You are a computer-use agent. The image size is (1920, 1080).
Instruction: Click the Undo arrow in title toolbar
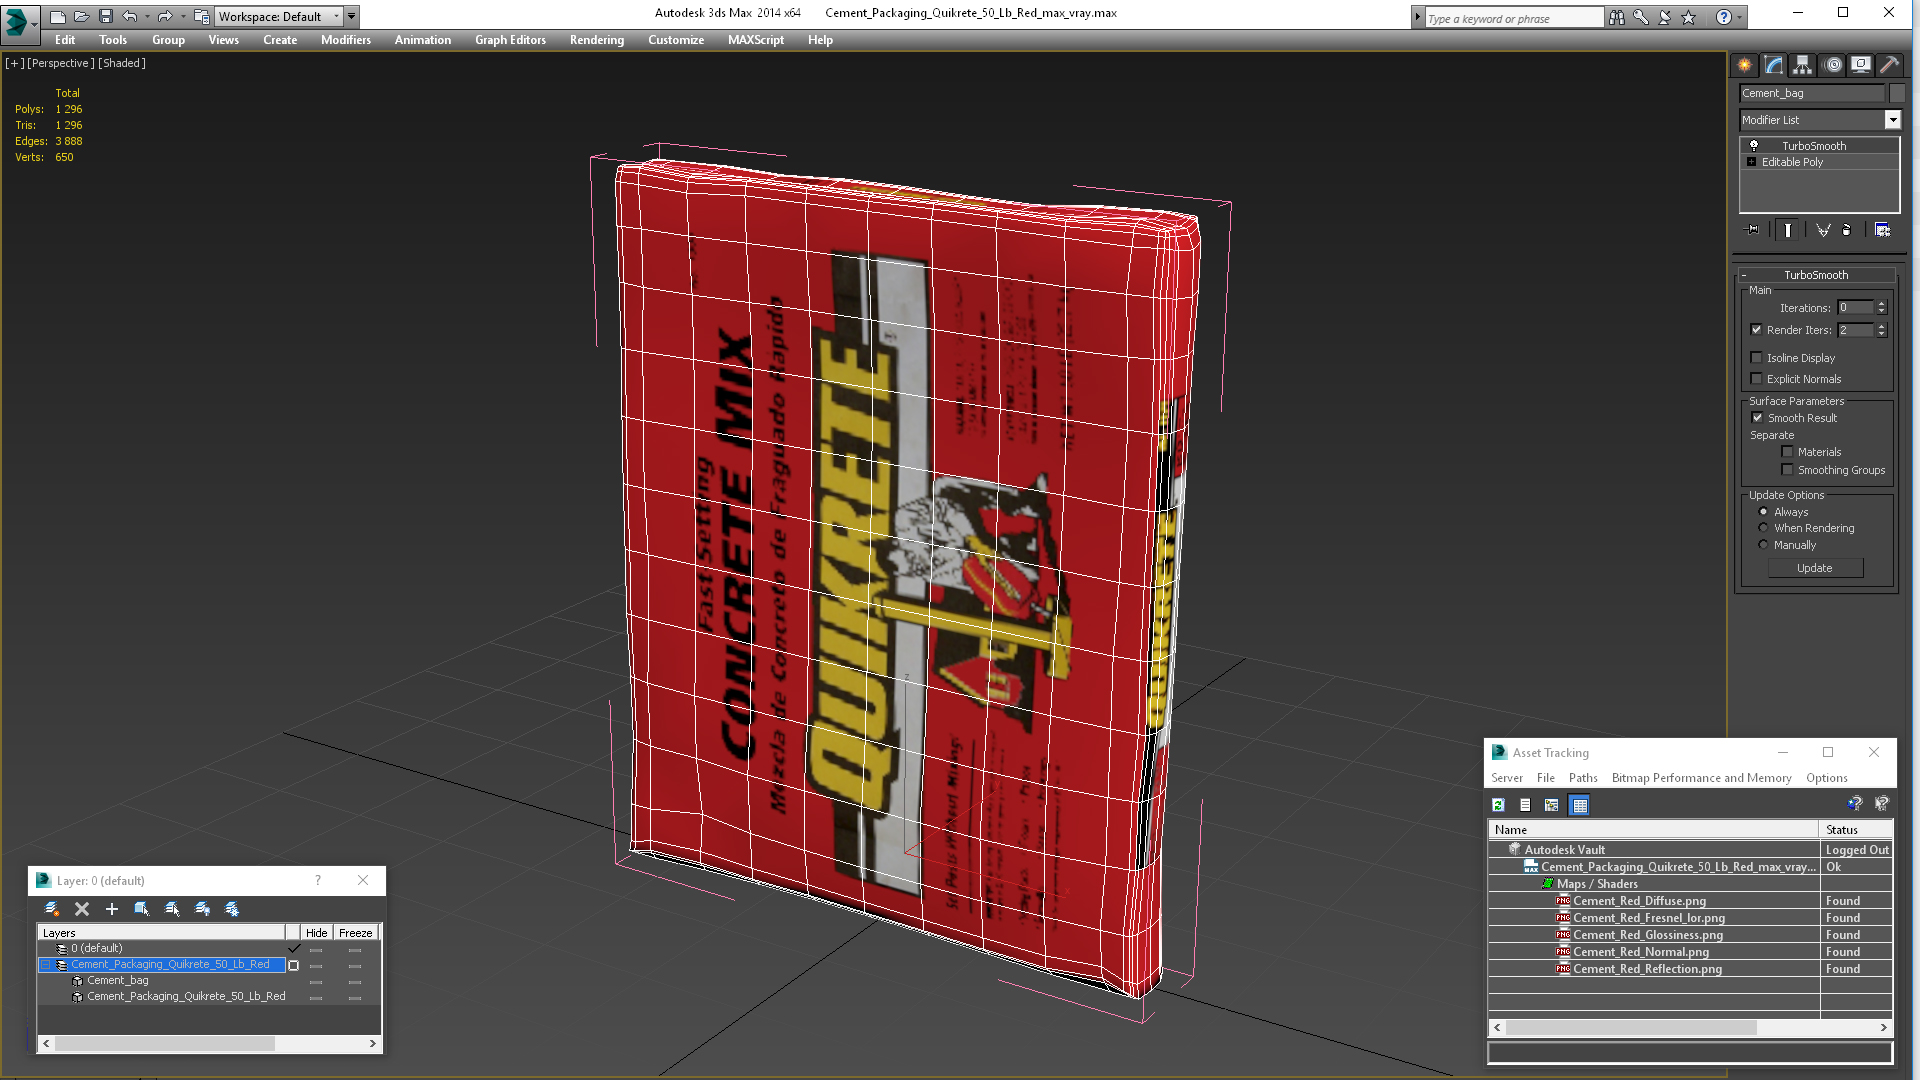(129, 16)
